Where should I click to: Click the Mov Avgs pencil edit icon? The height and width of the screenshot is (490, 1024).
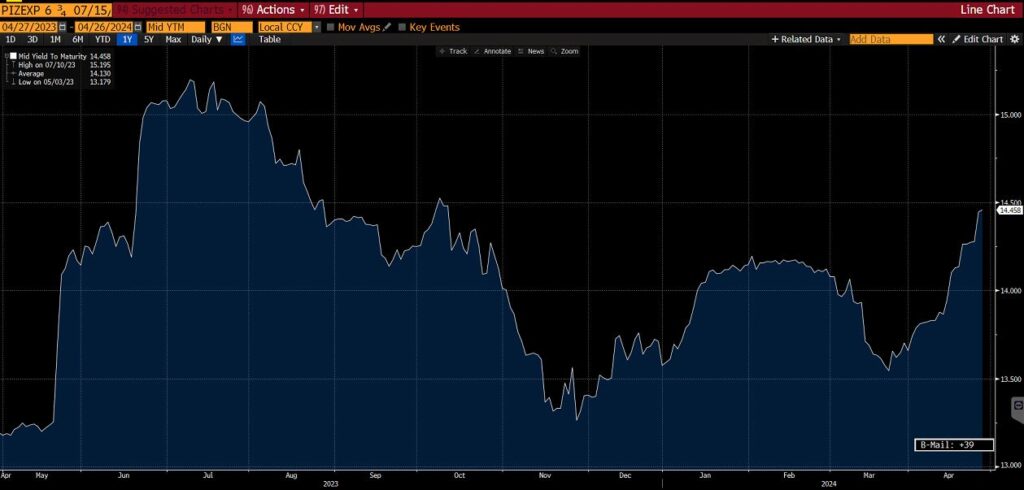point(386,26)
